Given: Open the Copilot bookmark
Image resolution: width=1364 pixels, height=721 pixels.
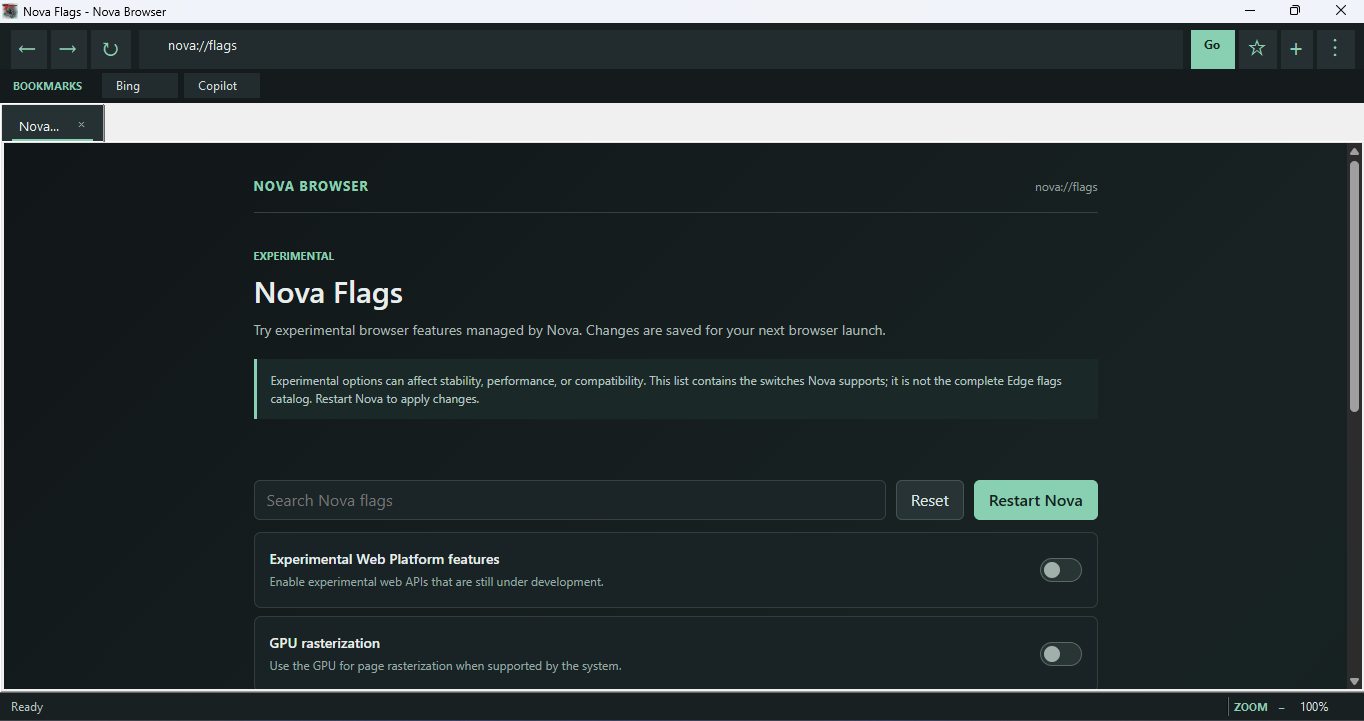Looking at the screenshot, I should pos(221,86).
